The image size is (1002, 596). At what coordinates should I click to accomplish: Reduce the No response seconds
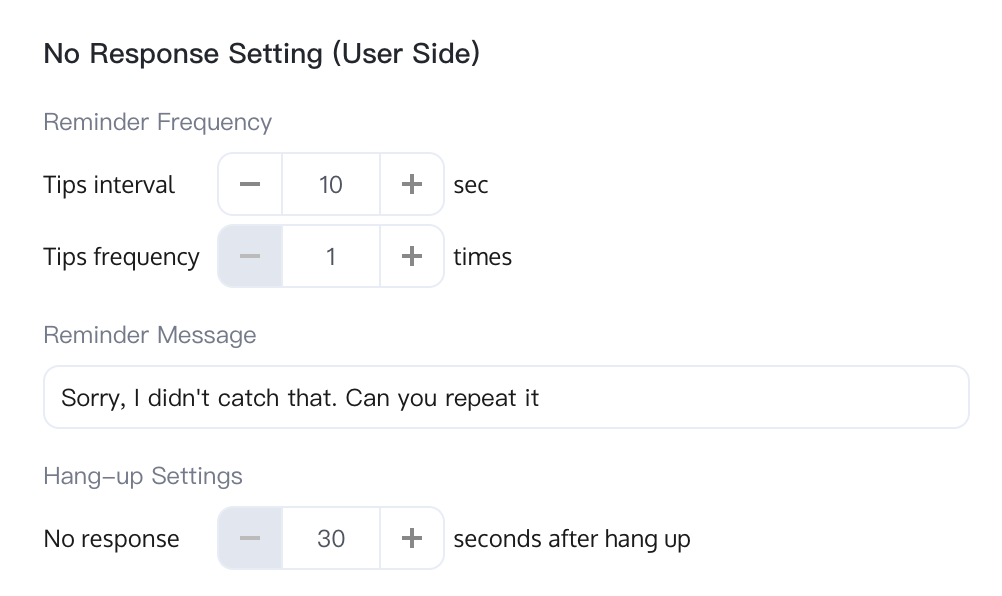pyautogui.click(x=250, y=539)
